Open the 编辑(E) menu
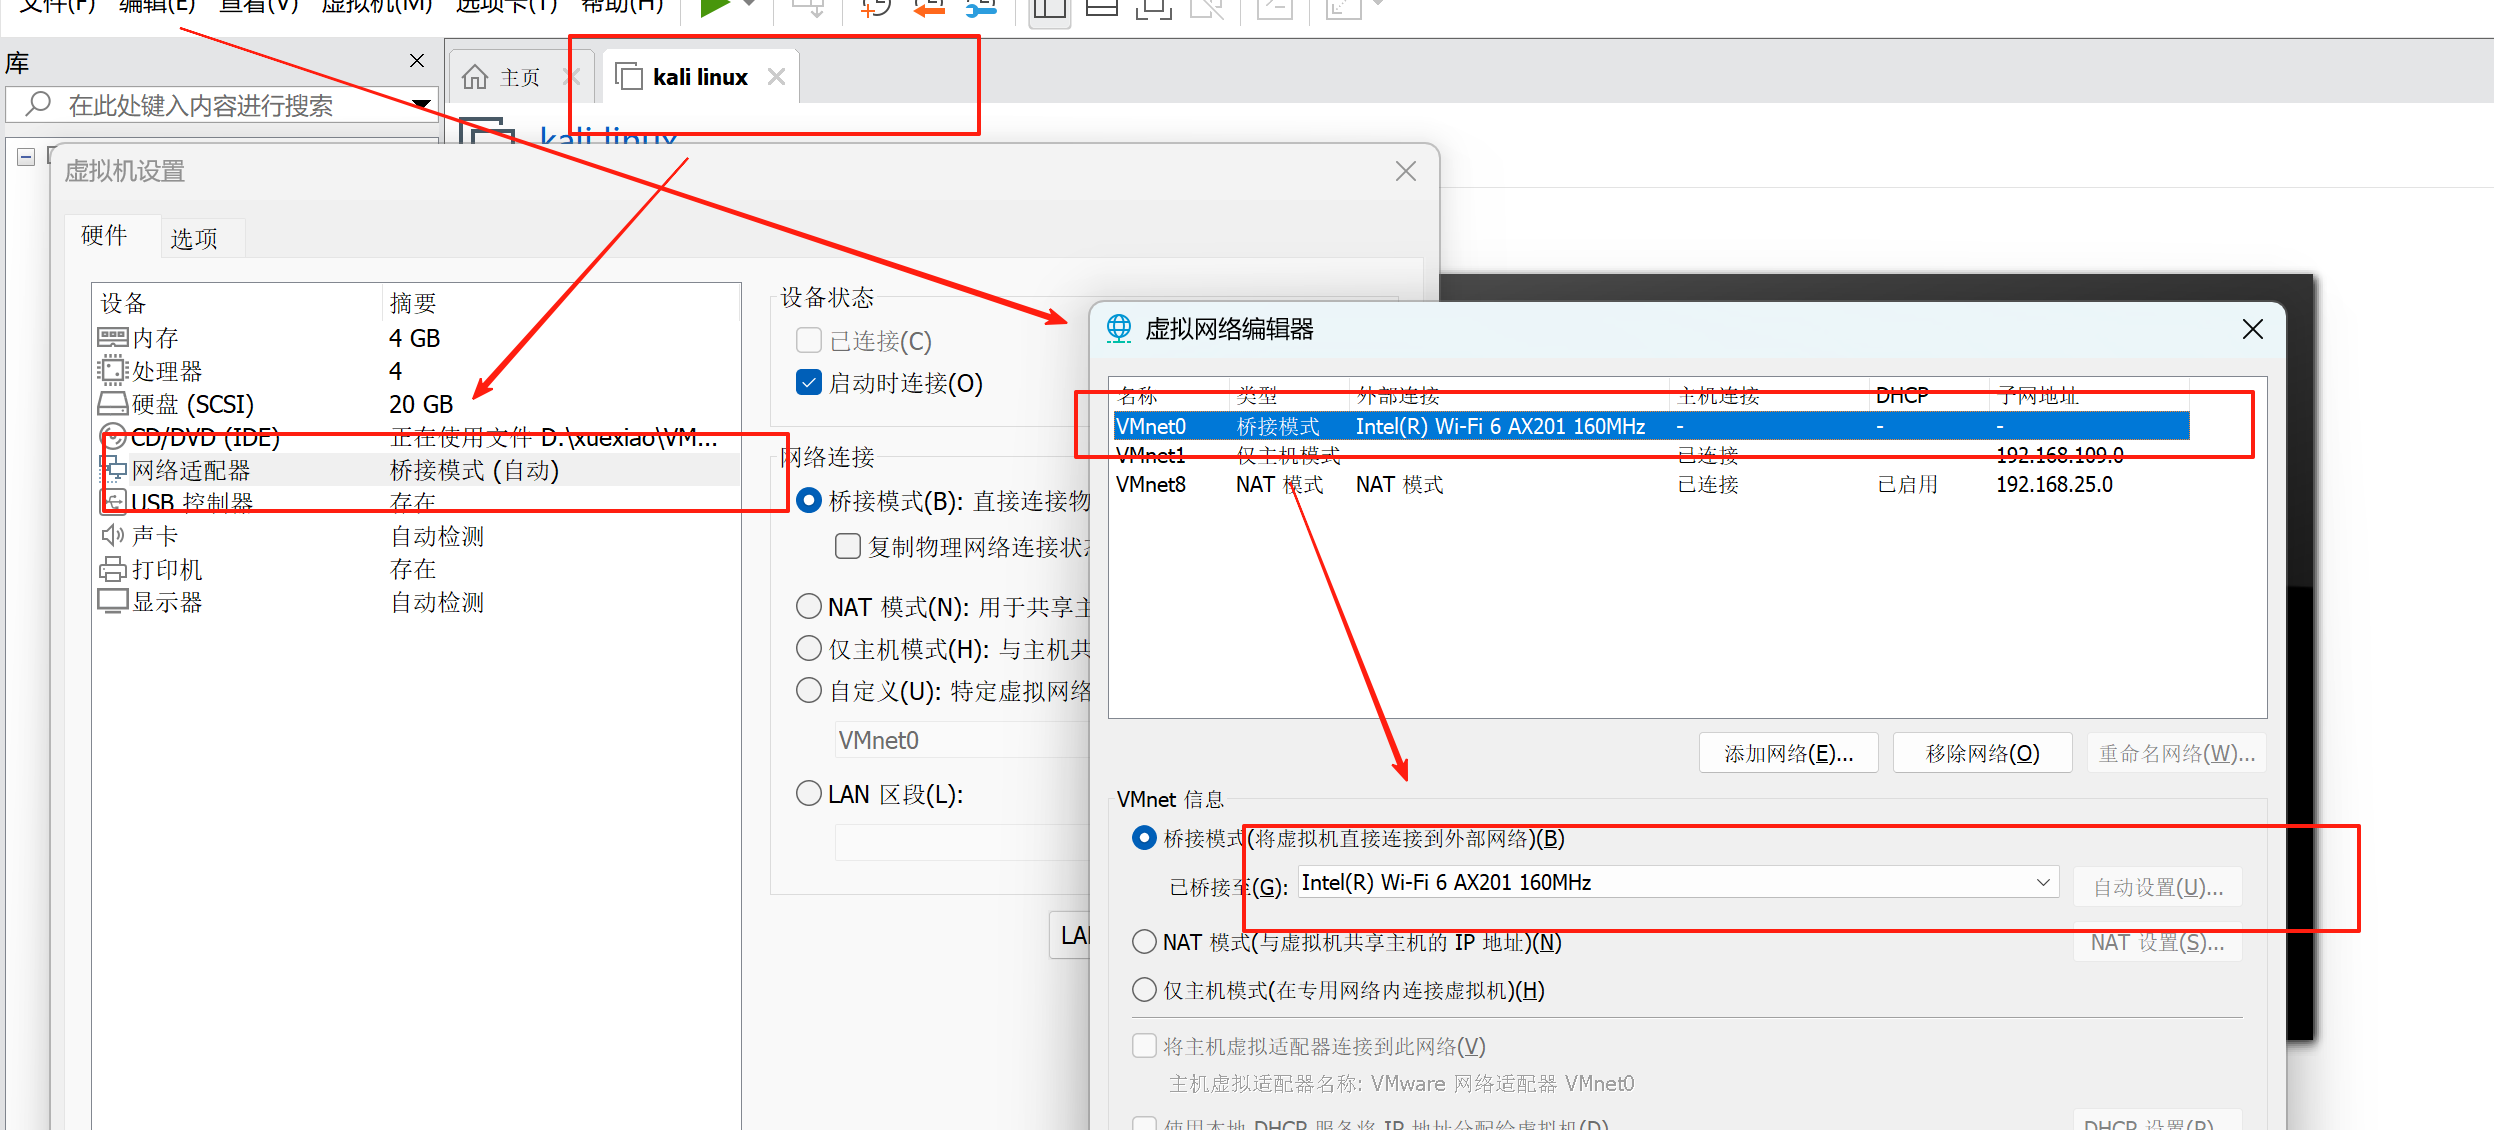The width and height of the screenshot is (2494, 1130). tap(156, 6)
